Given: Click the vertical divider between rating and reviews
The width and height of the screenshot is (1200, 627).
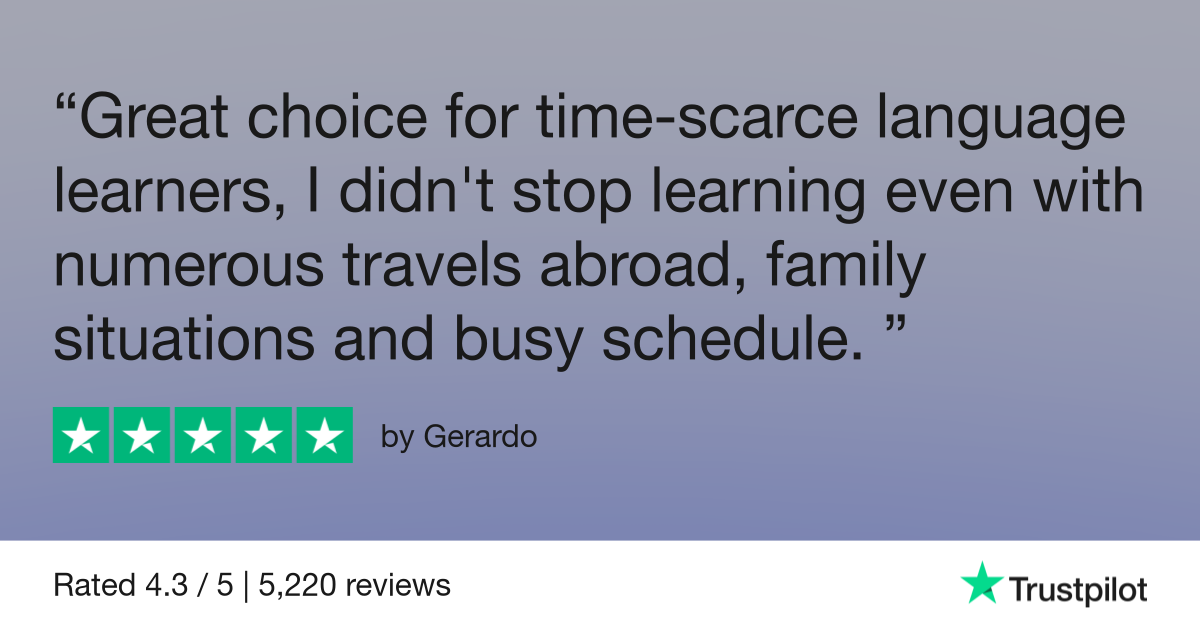Looking at the screenshot, I should tap(243, 585).
